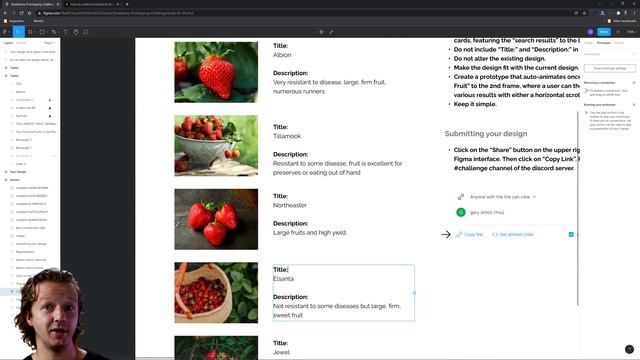640x360 pixels.
Task: Select the Add comment tool
Action: [86, 32]
